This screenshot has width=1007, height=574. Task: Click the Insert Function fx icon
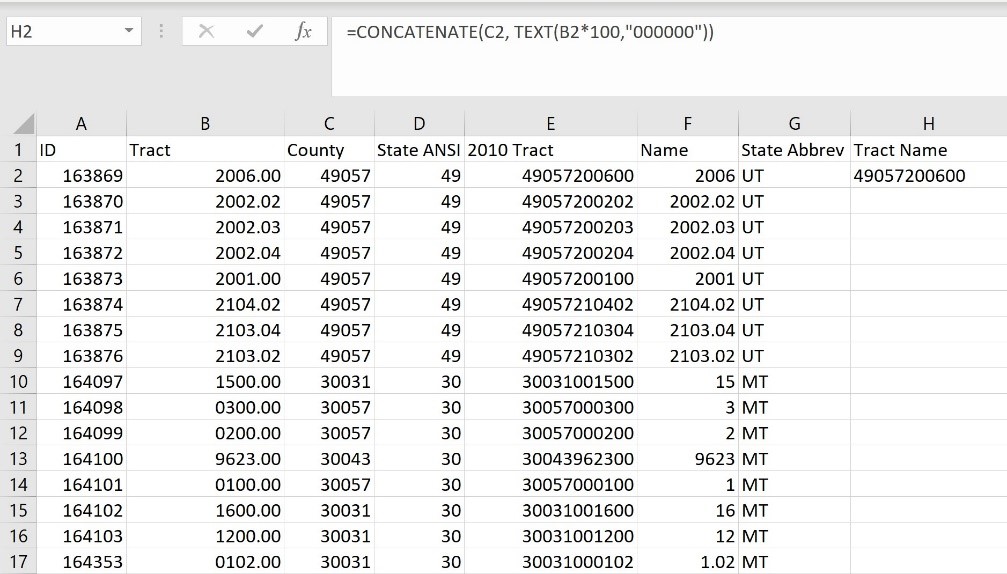302,32
